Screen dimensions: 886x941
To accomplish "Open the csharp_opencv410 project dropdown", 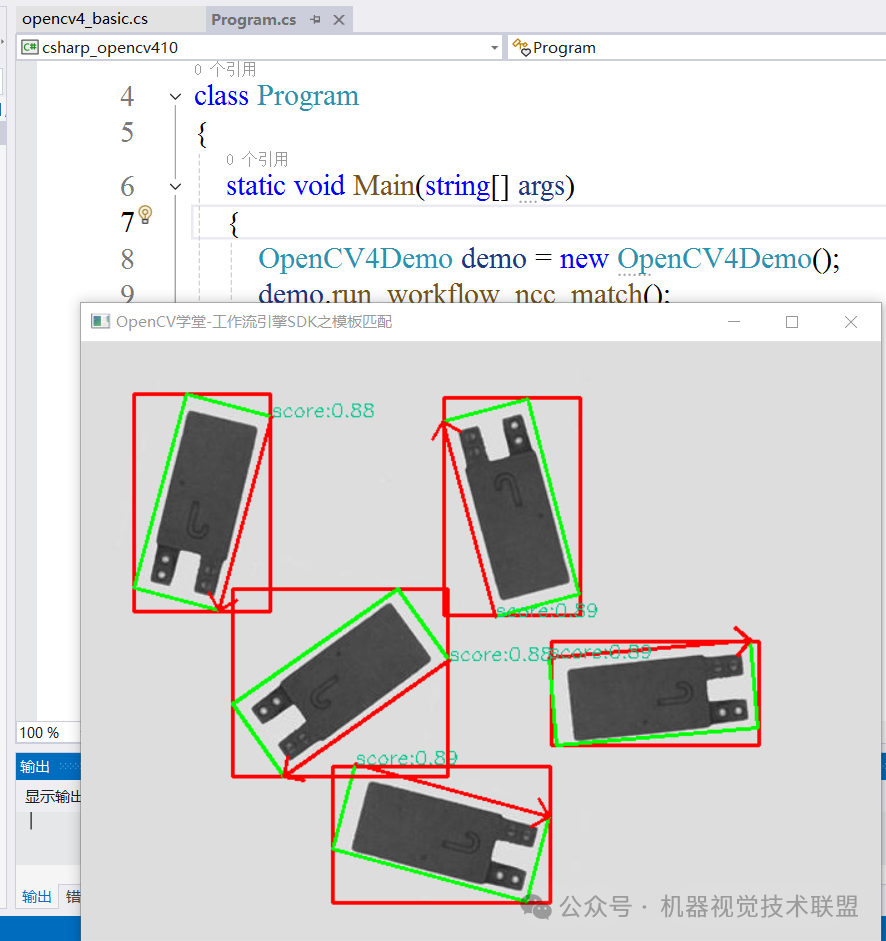I will coord(494,47).
